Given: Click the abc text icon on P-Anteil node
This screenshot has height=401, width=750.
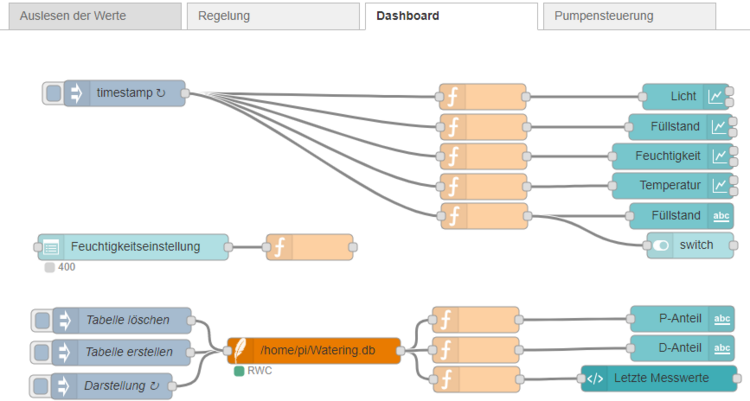Looking at the screenshot, I should (x=722, y=319).
